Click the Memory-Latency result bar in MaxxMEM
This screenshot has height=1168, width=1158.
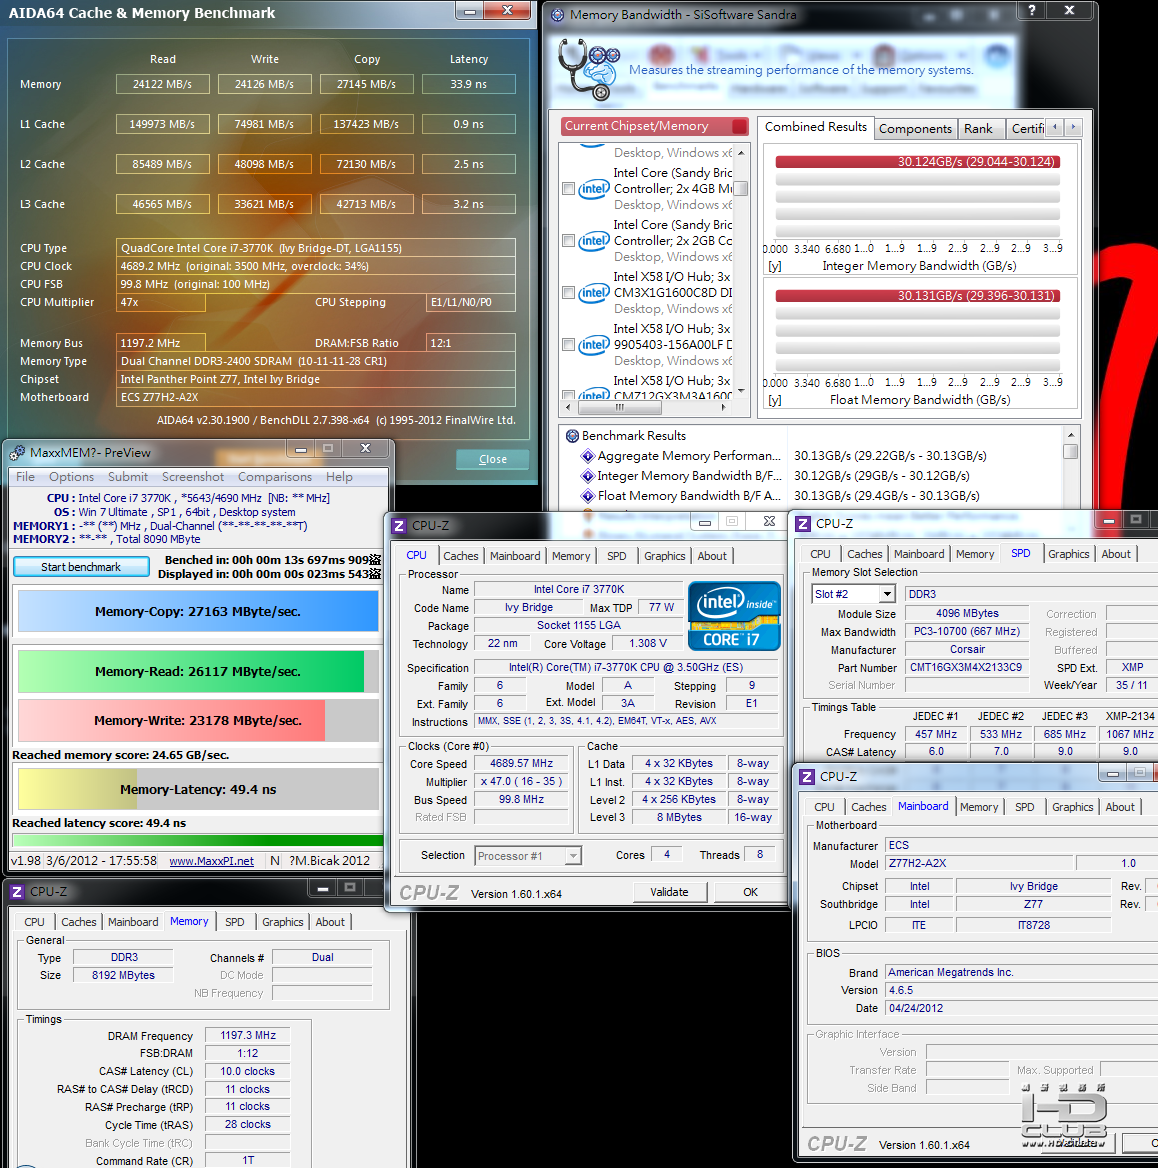coord(198,789)
